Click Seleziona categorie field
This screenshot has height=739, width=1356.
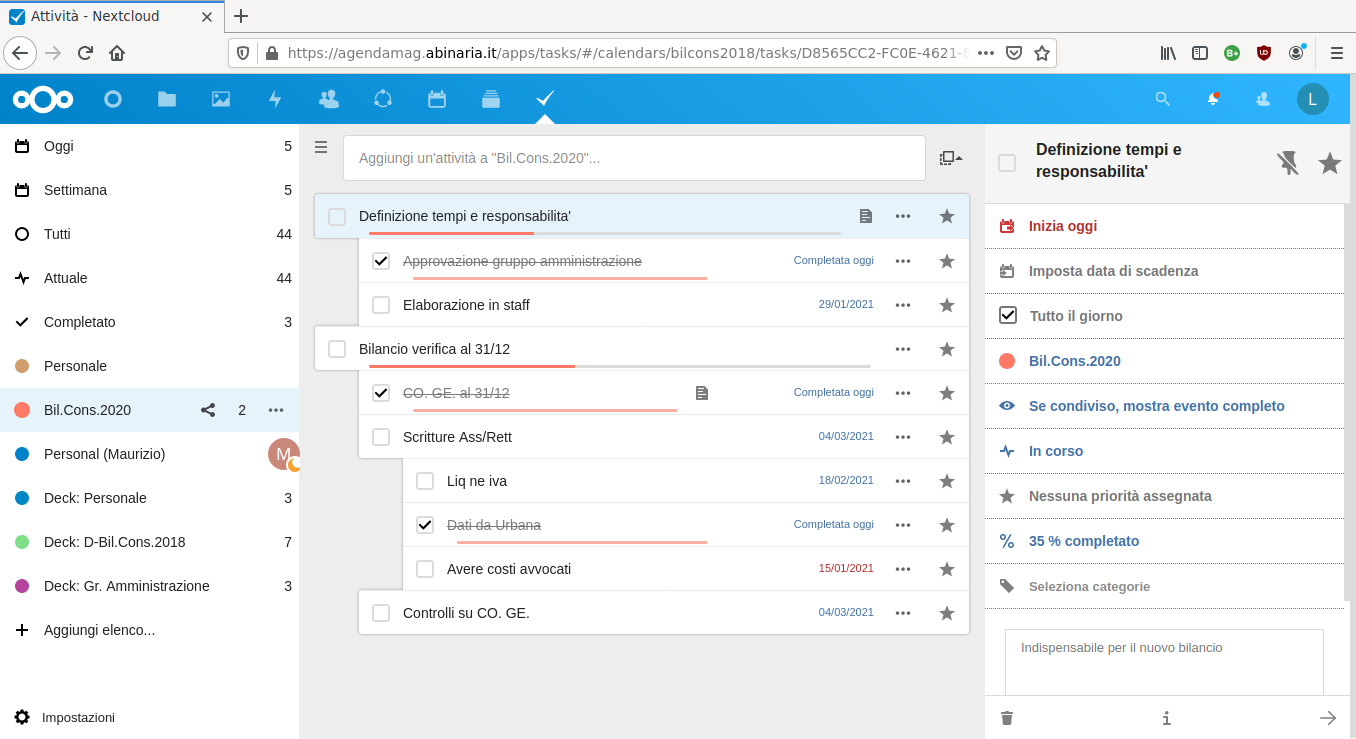pos(1164,586)
